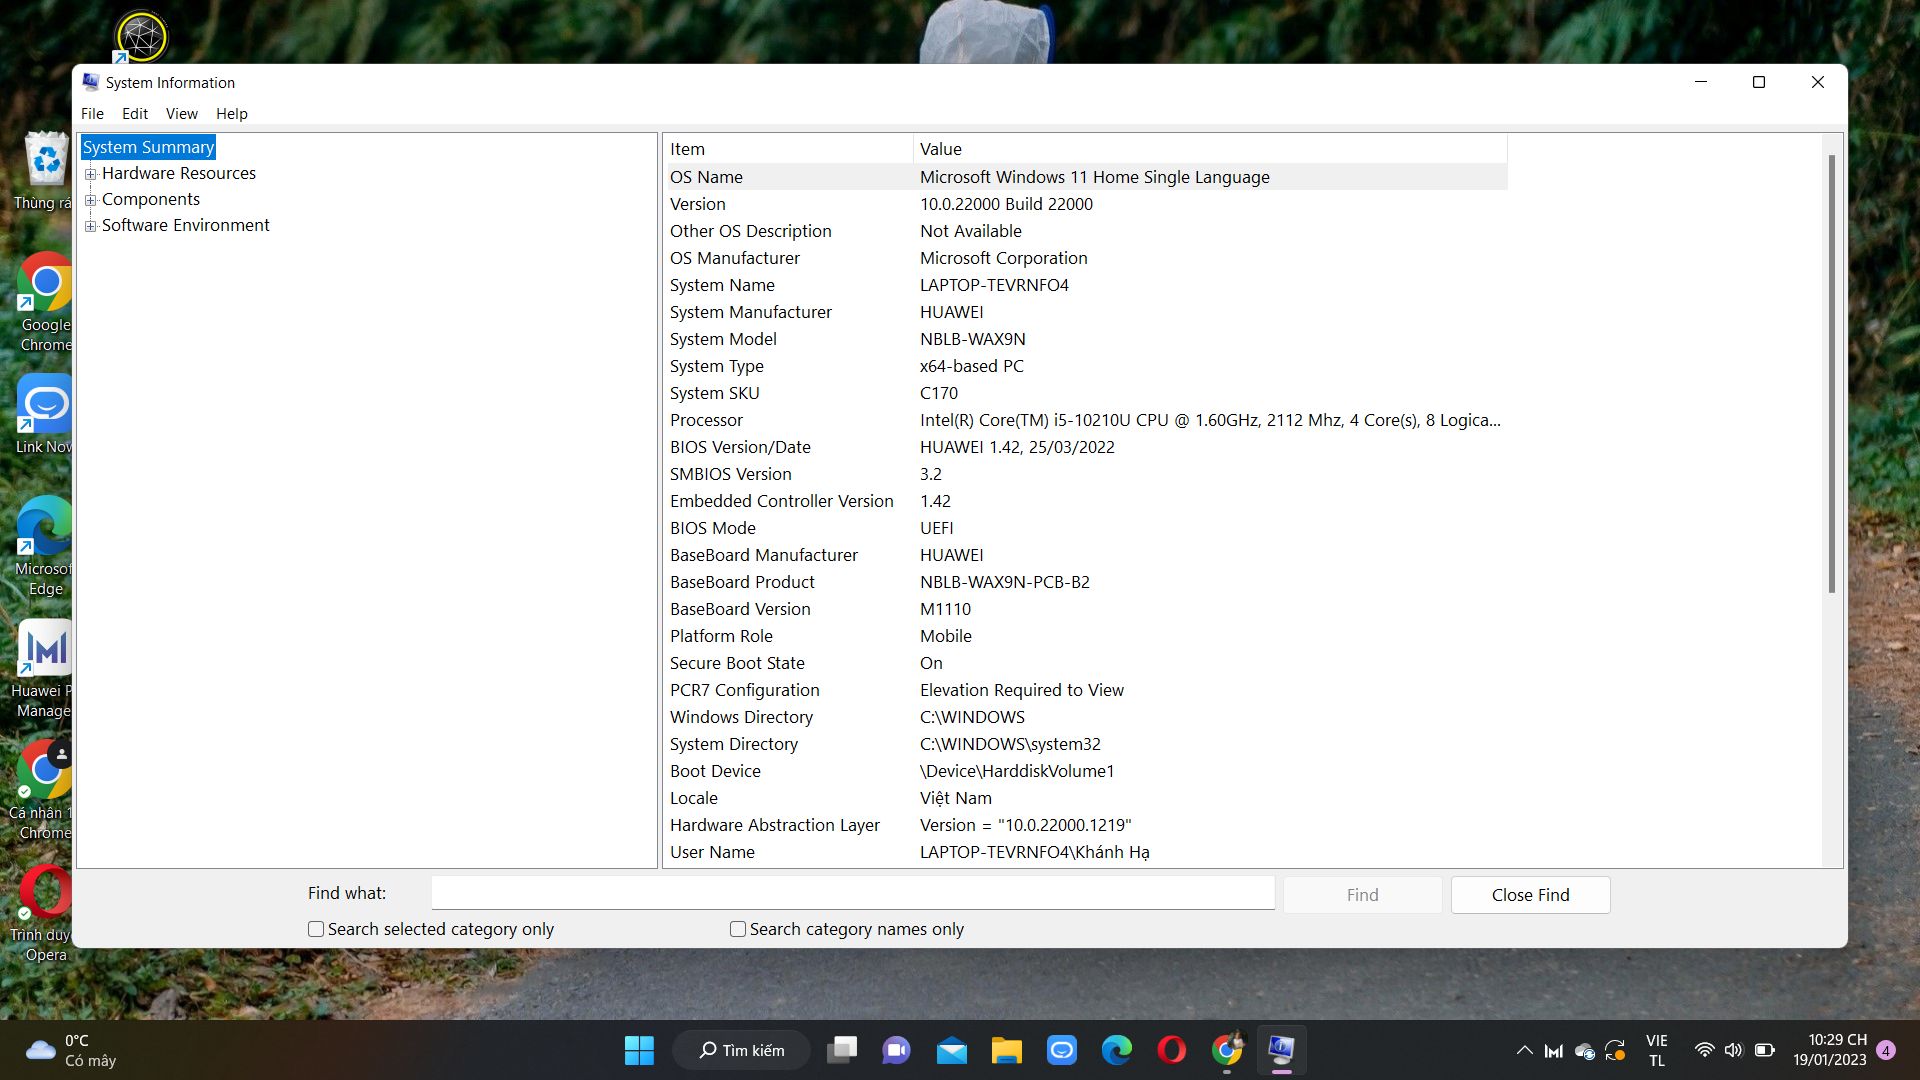Show hidden system tray icons

[1524, 1050]
